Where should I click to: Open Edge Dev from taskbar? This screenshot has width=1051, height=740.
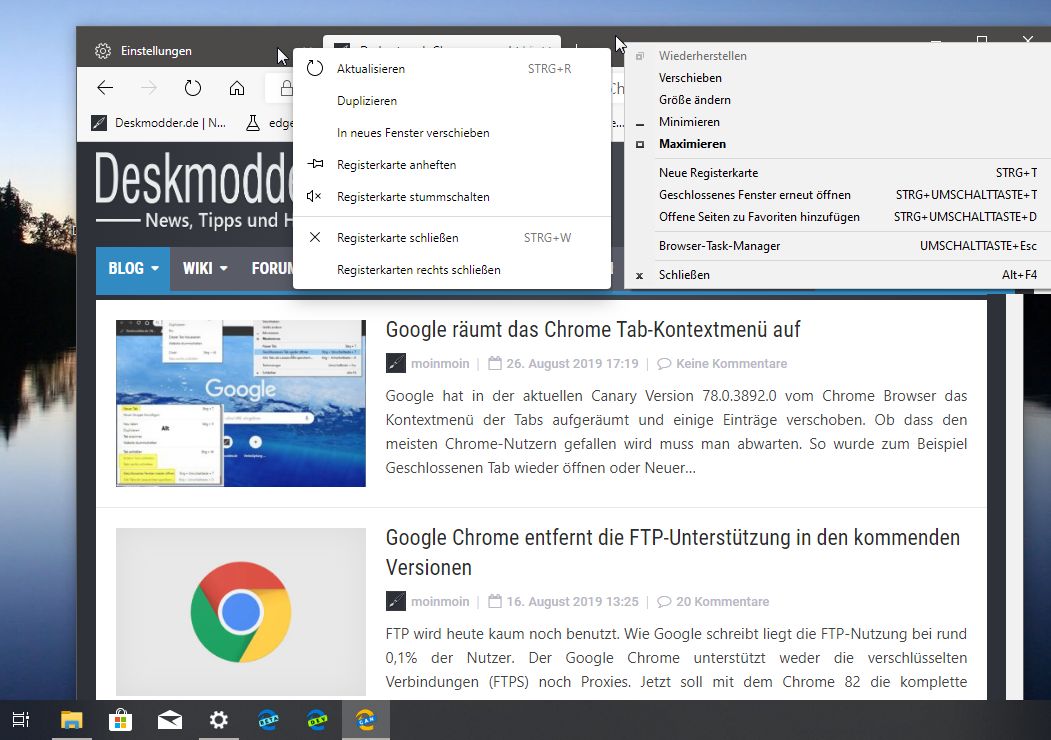pyautogui.click(x=317, y=721)
